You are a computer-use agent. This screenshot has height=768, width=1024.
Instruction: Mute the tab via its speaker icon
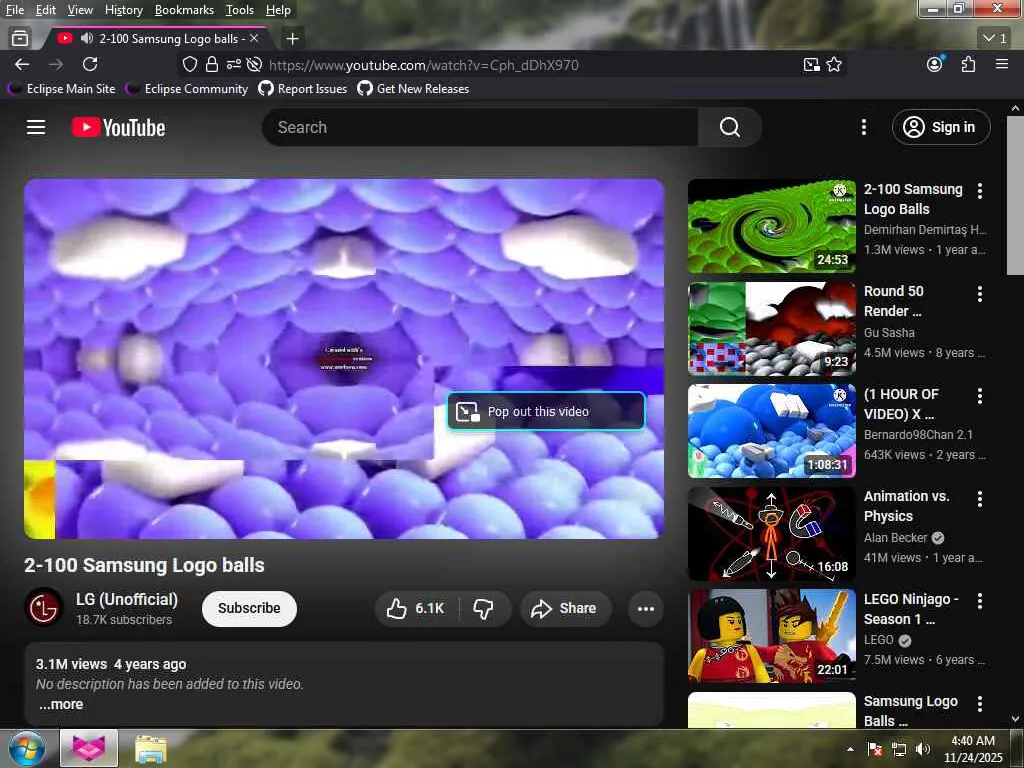pos(87,39)
